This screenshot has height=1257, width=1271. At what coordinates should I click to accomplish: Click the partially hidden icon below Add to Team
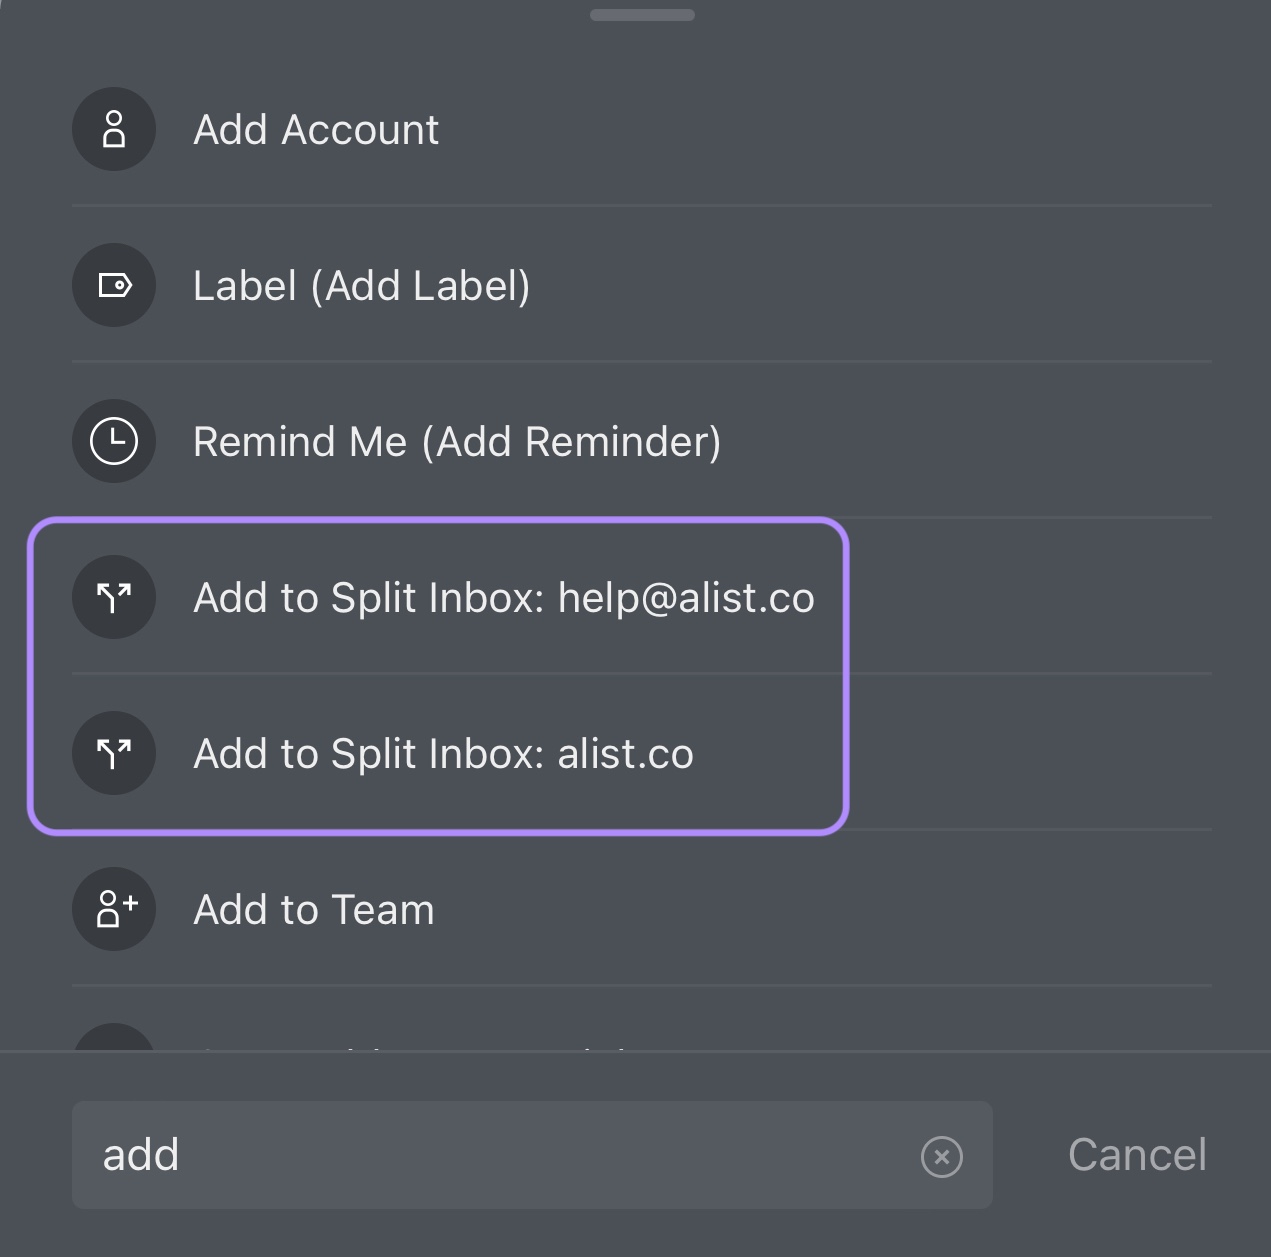[114, 1037]
